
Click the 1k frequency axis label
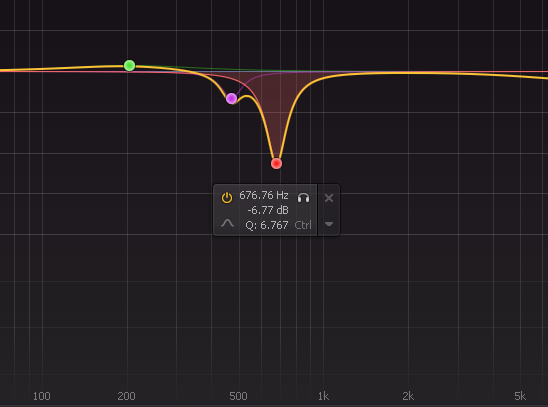[x=323, y=396]
